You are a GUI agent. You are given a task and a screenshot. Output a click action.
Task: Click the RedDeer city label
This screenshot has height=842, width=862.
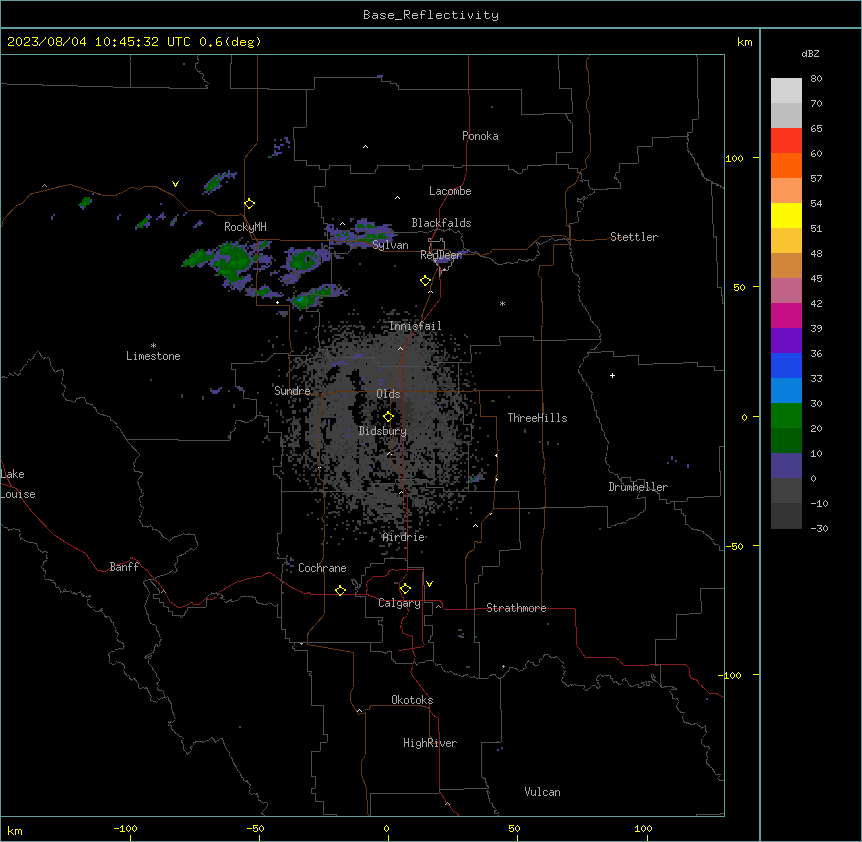(441, 255)
